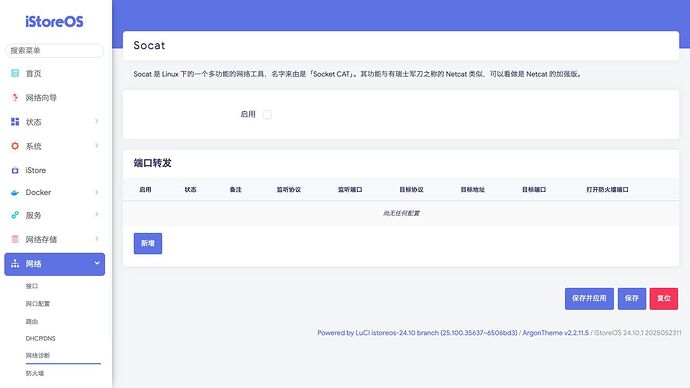Click the 网络 network tree icon
This screenshot has height=388, width=690.
pyautogui.click(x=15, y=264)
